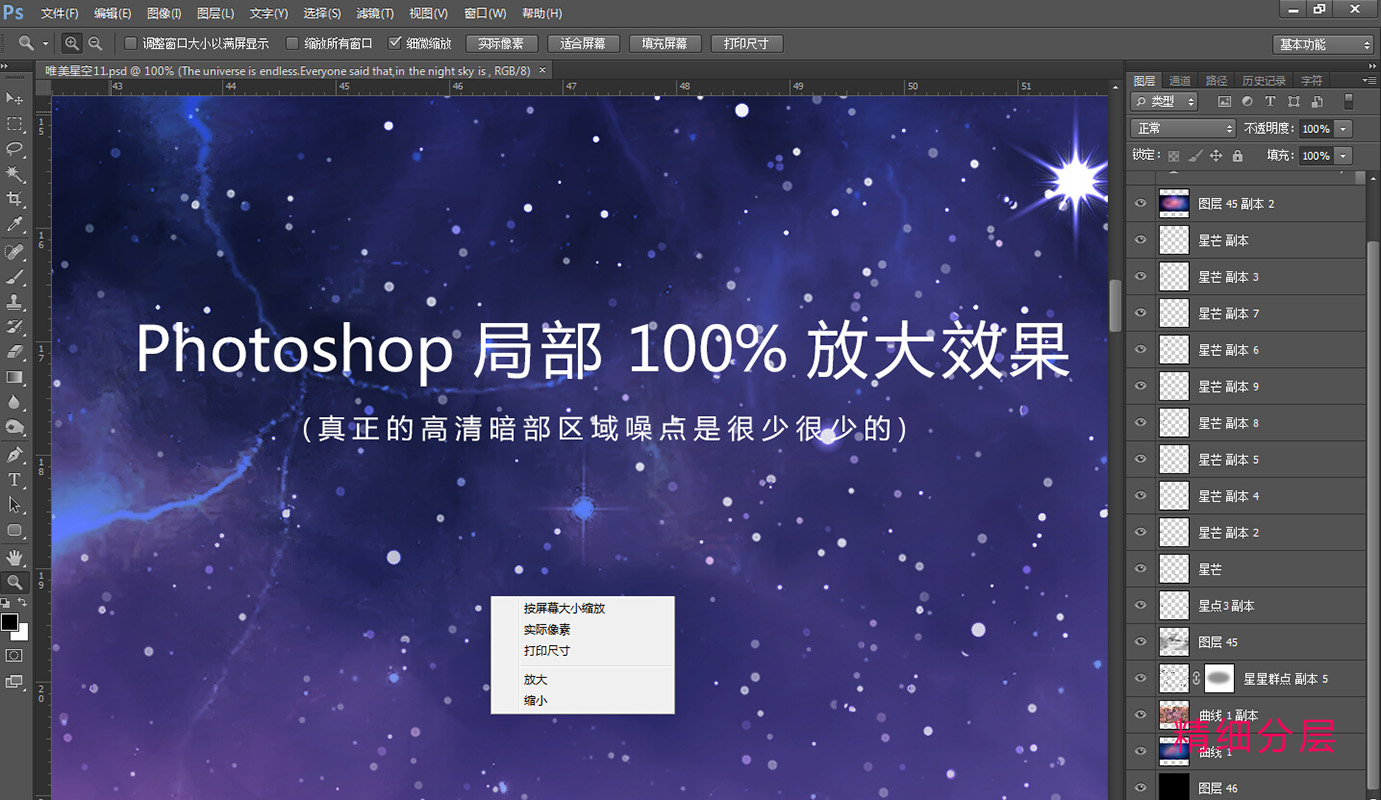Viewport: 1381px width, 800px height.
Task: Enable 缩放所有窗口 checkbox
Action: point(292,44)
